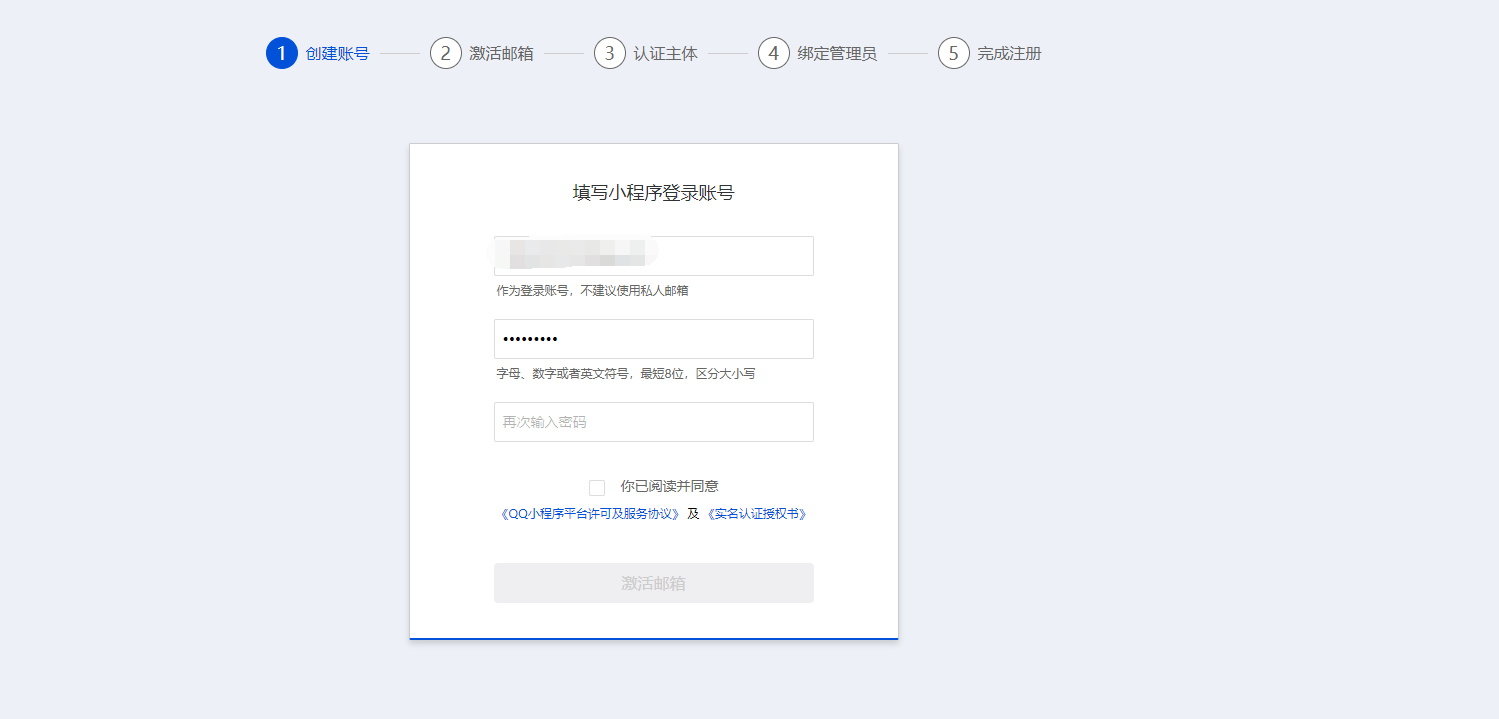Click the password field with dots
The height and width of the screenshot is (719, 1499).
pos(653,339)
